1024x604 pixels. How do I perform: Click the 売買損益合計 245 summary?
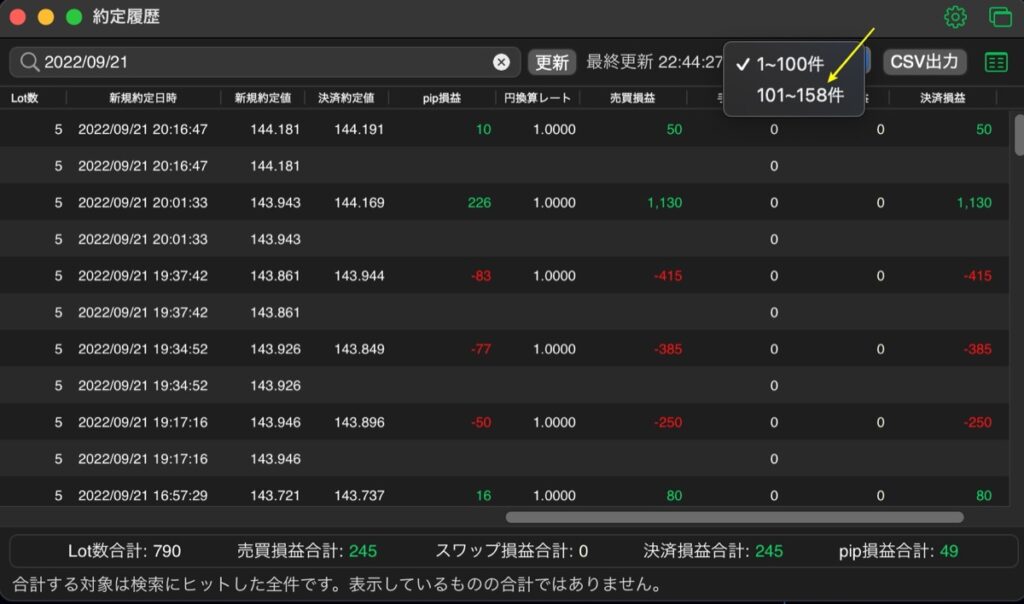(306, 551)
